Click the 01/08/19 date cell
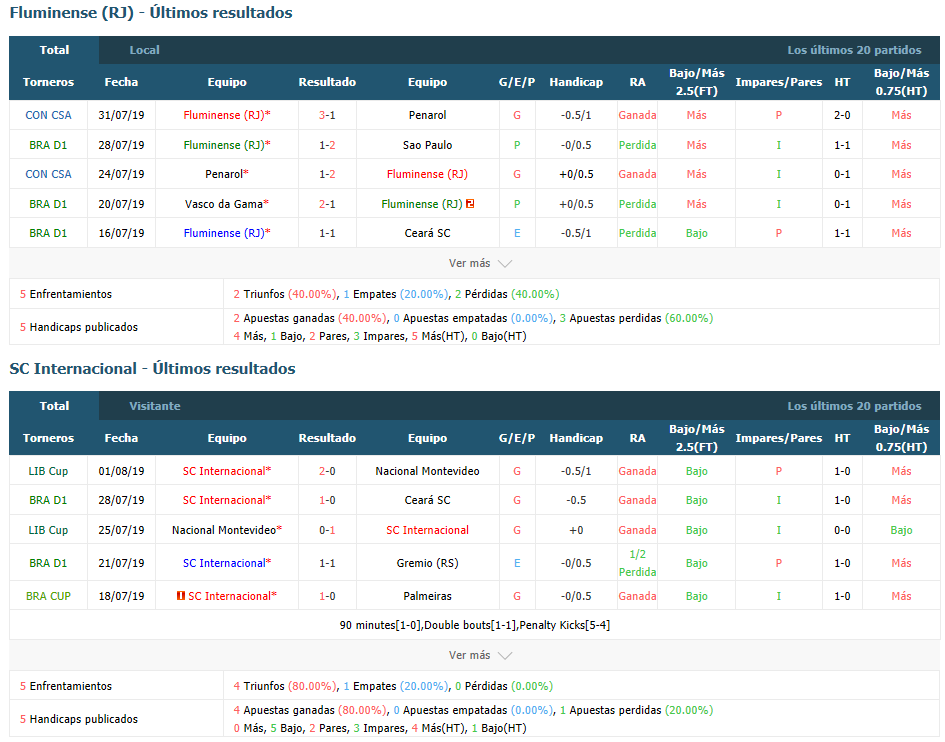 [x=121, y=471]
